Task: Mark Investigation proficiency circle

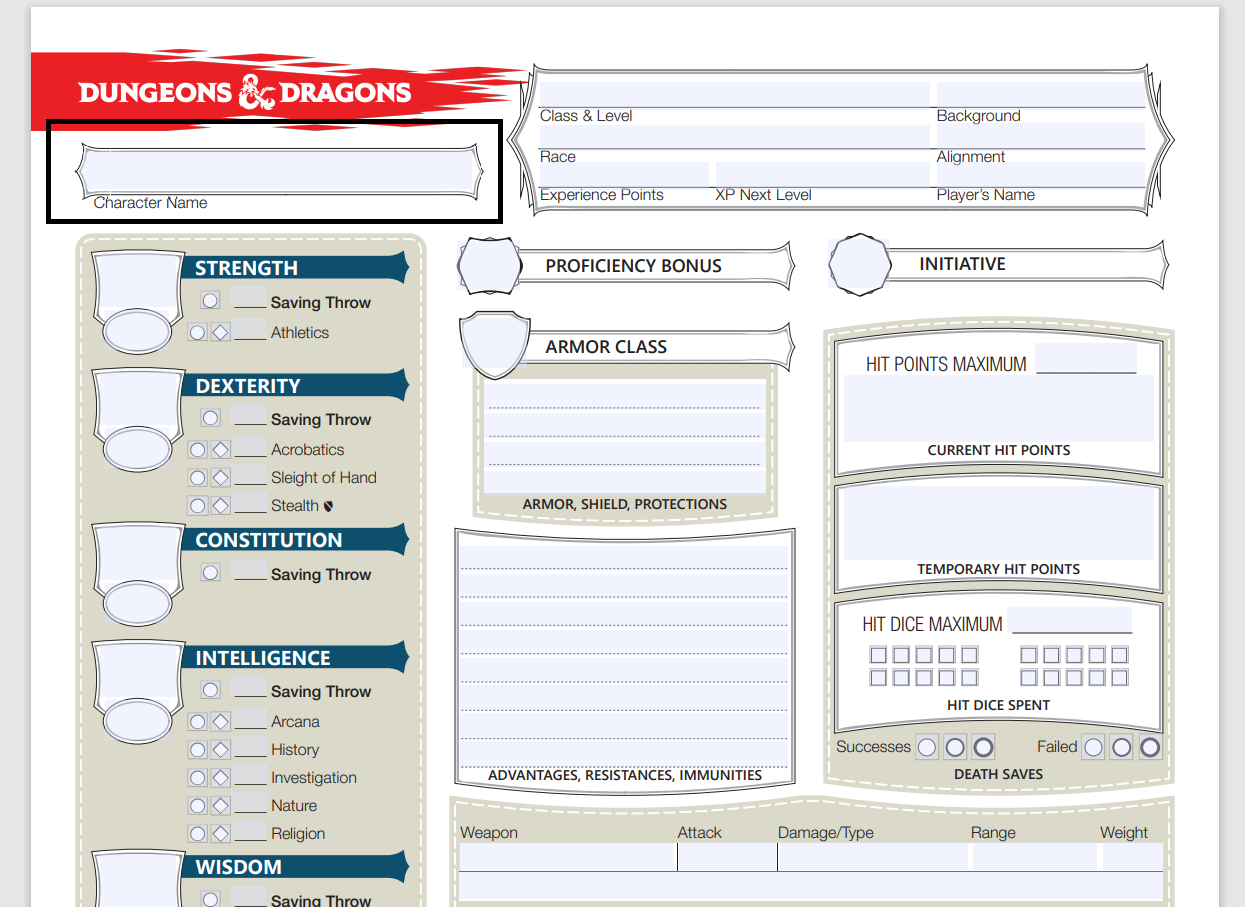Action: (x=198, y=778)
